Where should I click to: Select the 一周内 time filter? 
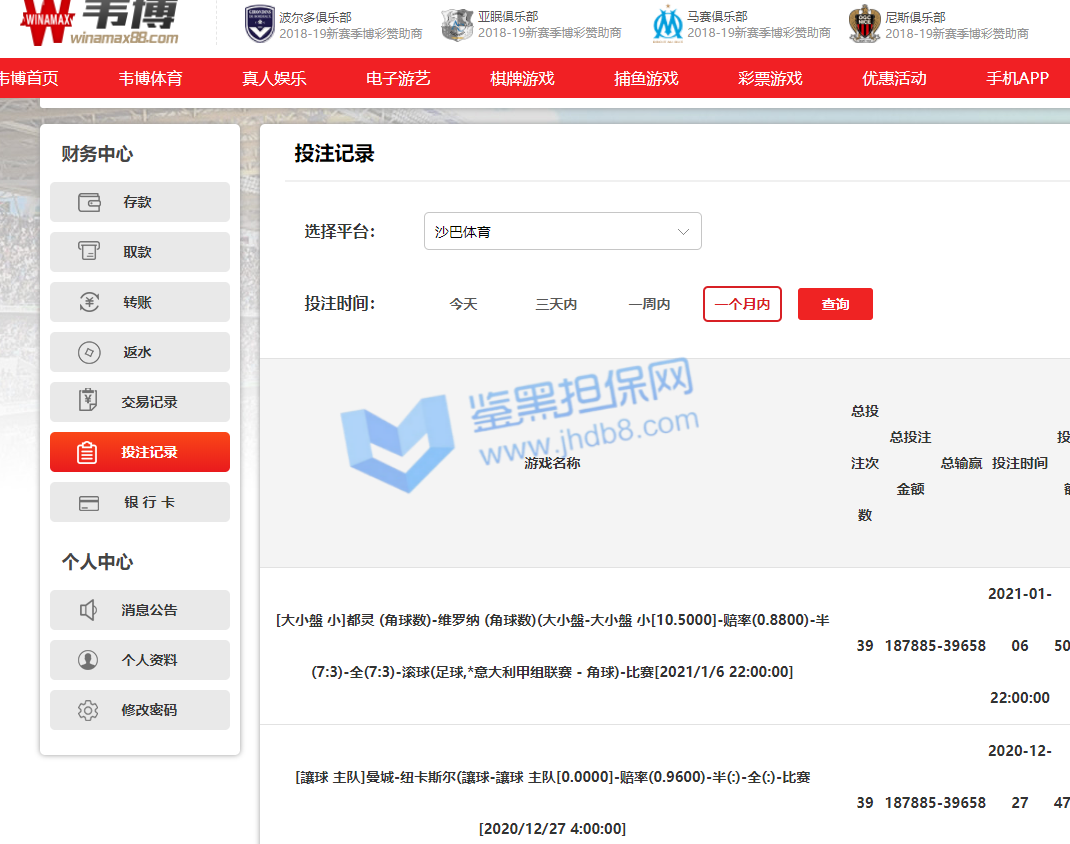point(649,304)
